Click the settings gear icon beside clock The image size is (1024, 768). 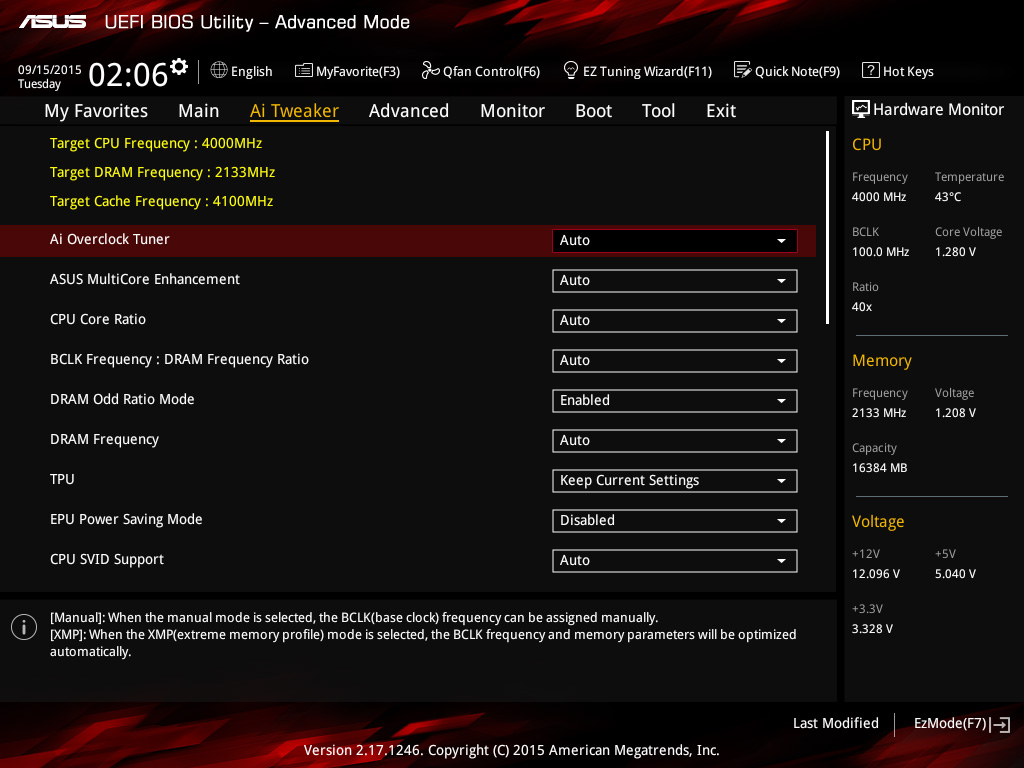[179, 67]
